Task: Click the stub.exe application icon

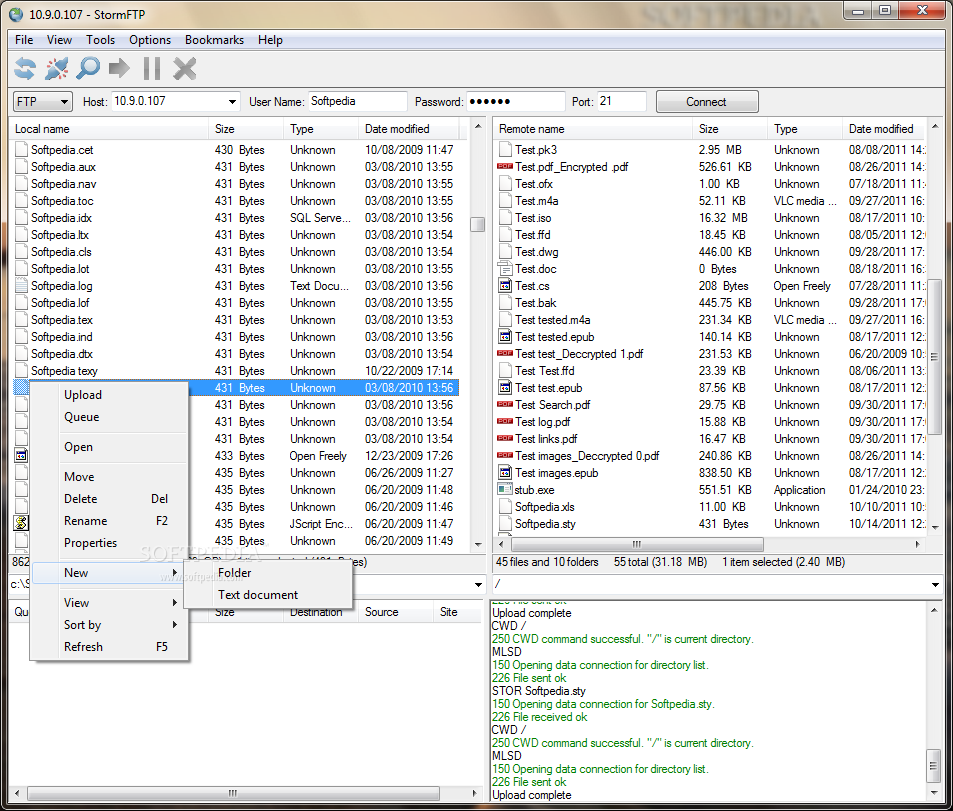Action: pos(504,489)
